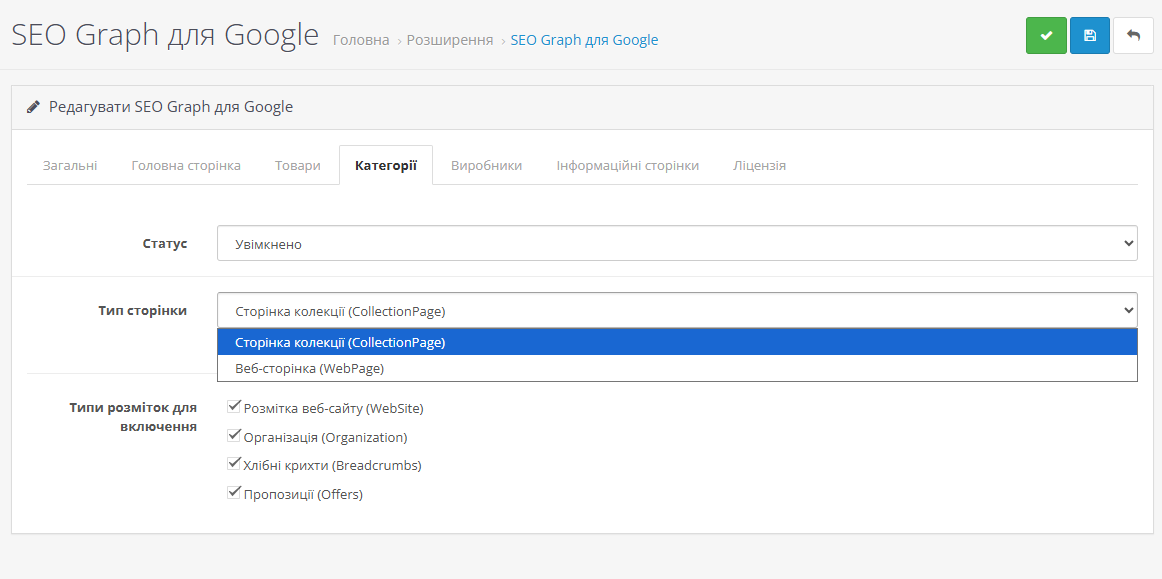This screenshot has height=579, width=1162.
Task: Toggle the WebSite markup checkbox
Action: click(x=234, y=407)
